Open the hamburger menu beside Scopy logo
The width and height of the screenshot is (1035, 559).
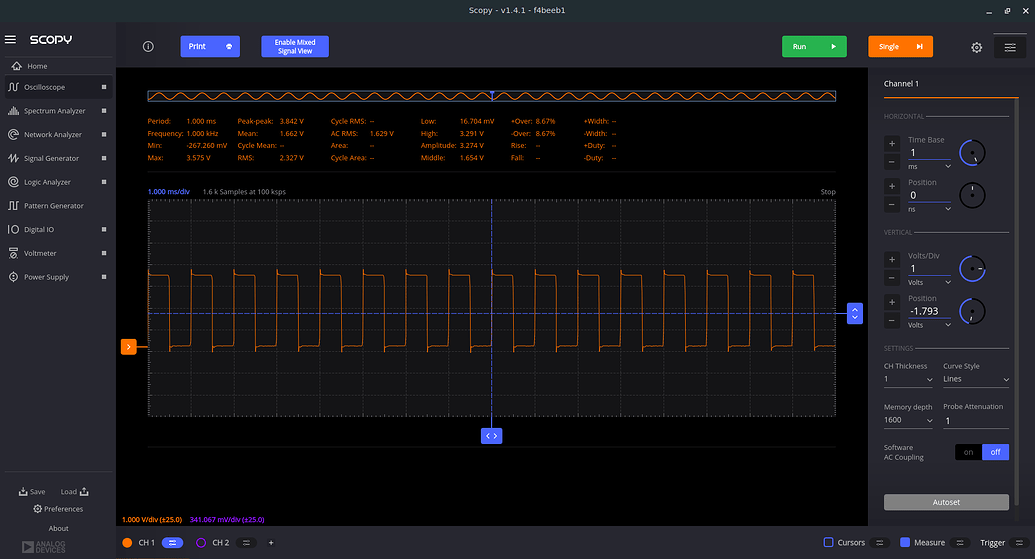point(11,40)
